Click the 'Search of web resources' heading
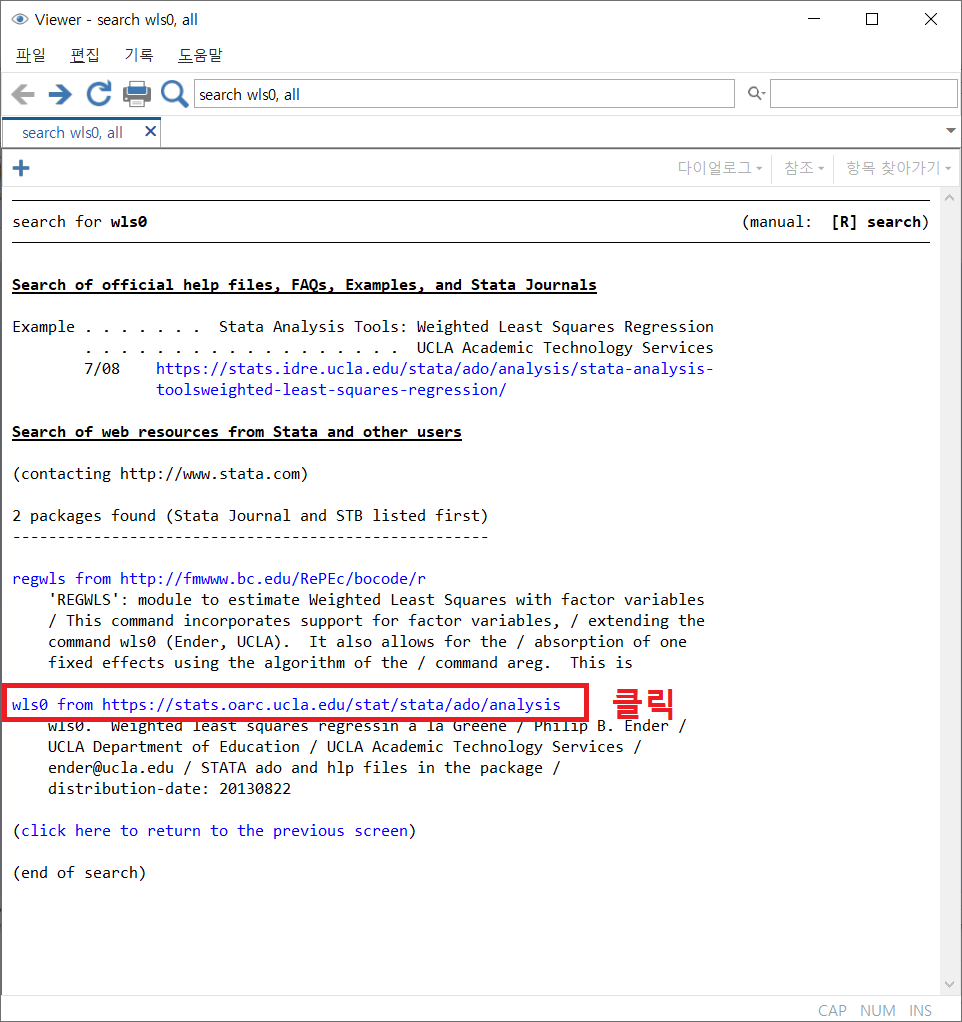This screenshot has width=962, height=1022. (x=237, y=432)
